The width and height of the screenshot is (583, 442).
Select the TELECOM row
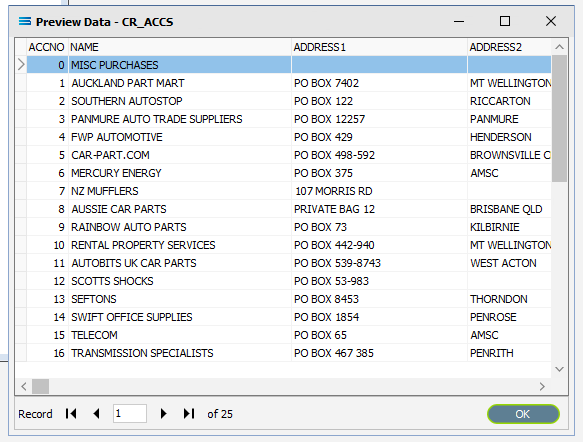point(289,335)
